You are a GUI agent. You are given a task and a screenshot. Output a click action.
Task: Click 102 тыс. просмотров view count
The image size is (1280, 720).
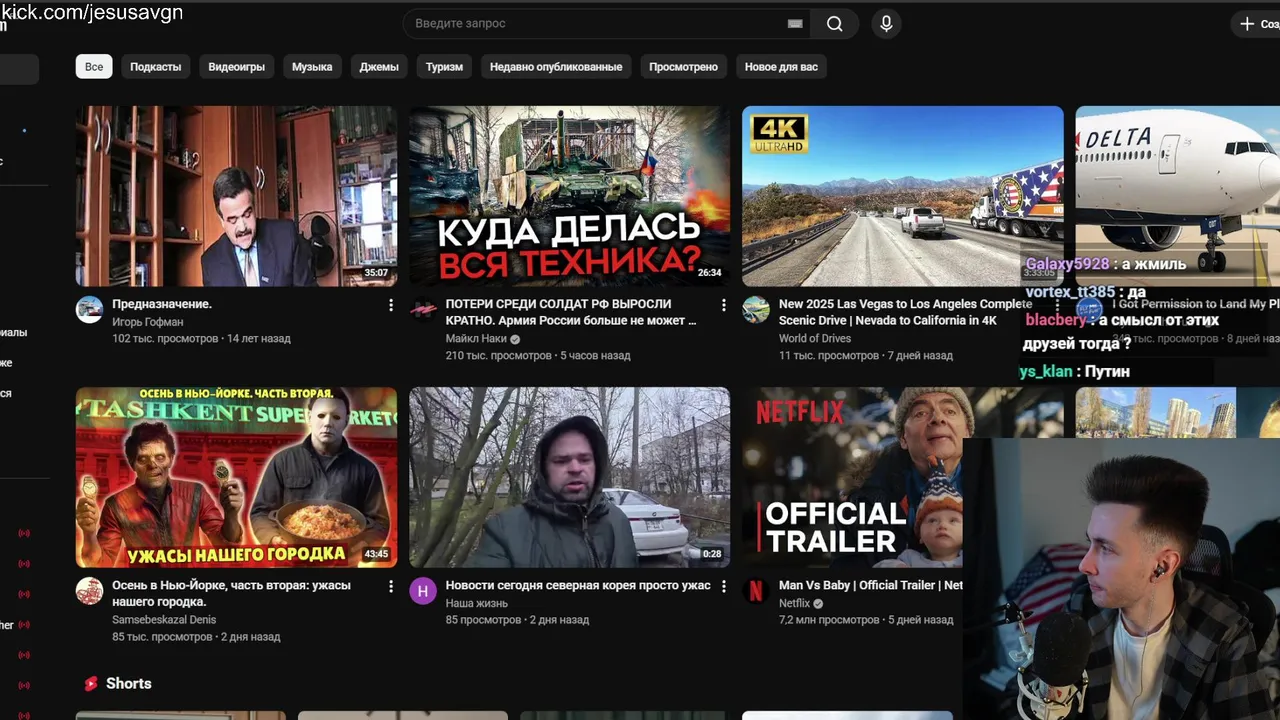point(165,339)
